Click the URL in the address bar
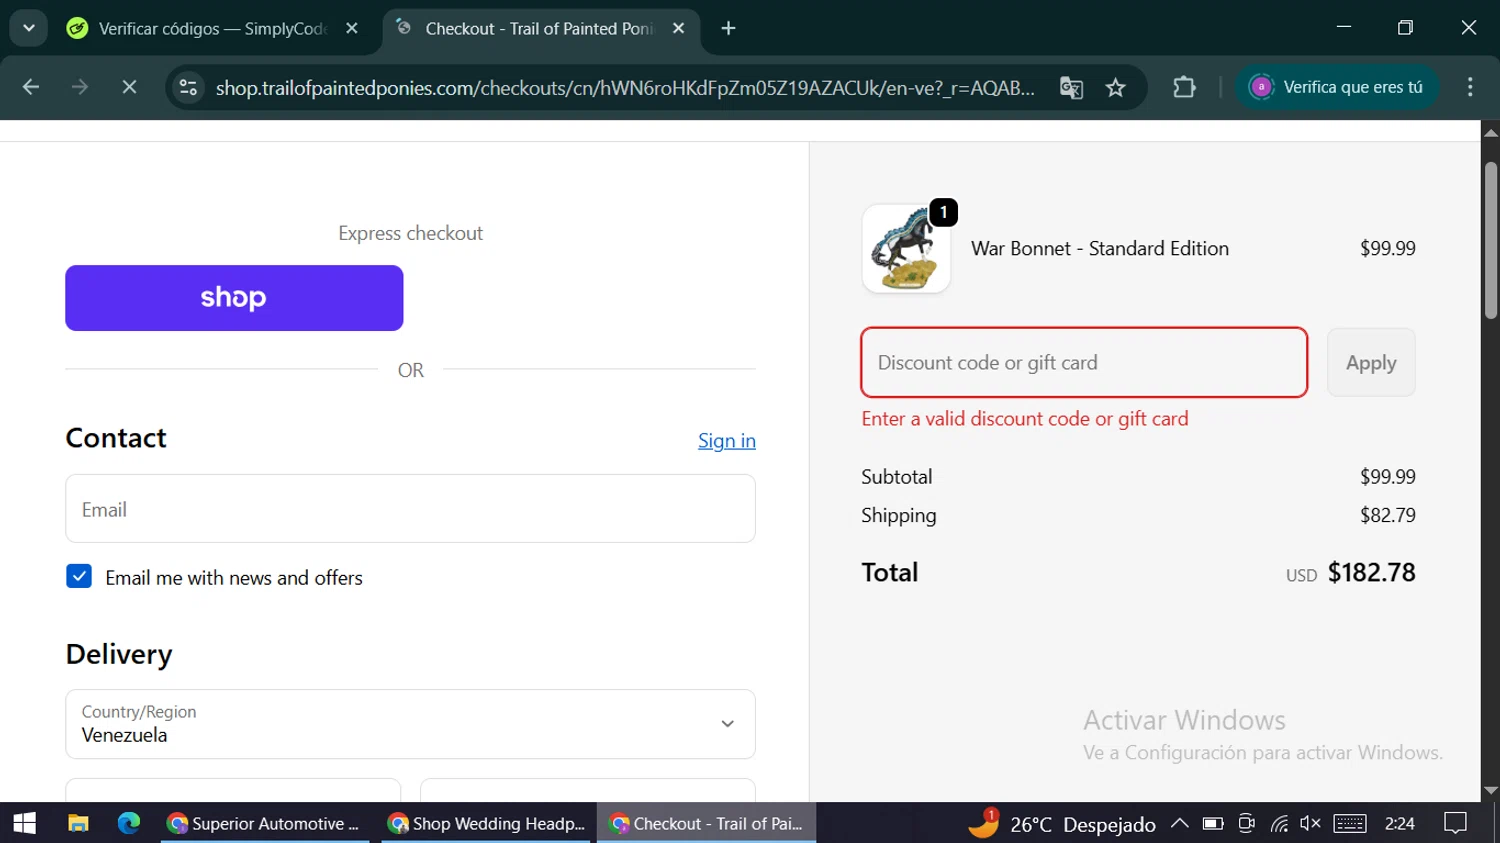This screenshot has width=1500, height=843. (x=625, y=88)
